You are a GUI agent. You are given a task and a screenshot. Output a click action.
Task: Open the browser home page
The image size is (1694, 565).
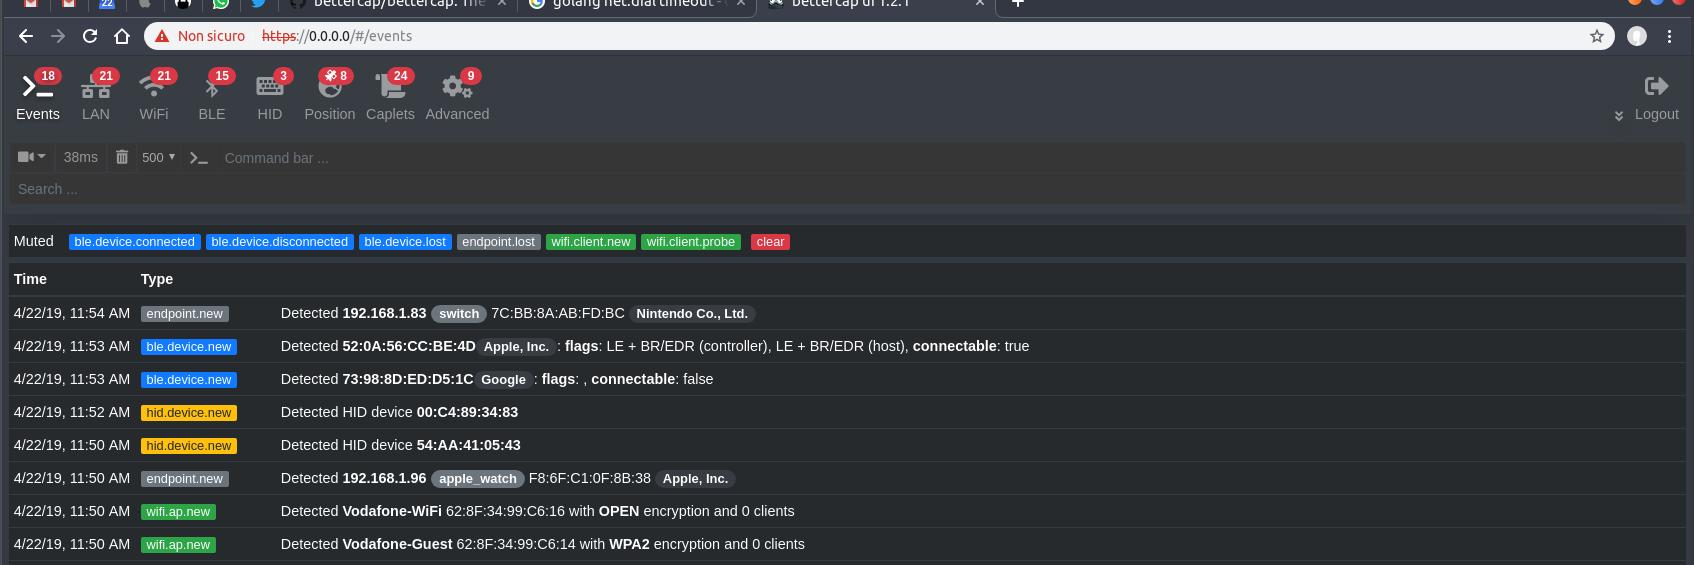pos(122,36)
